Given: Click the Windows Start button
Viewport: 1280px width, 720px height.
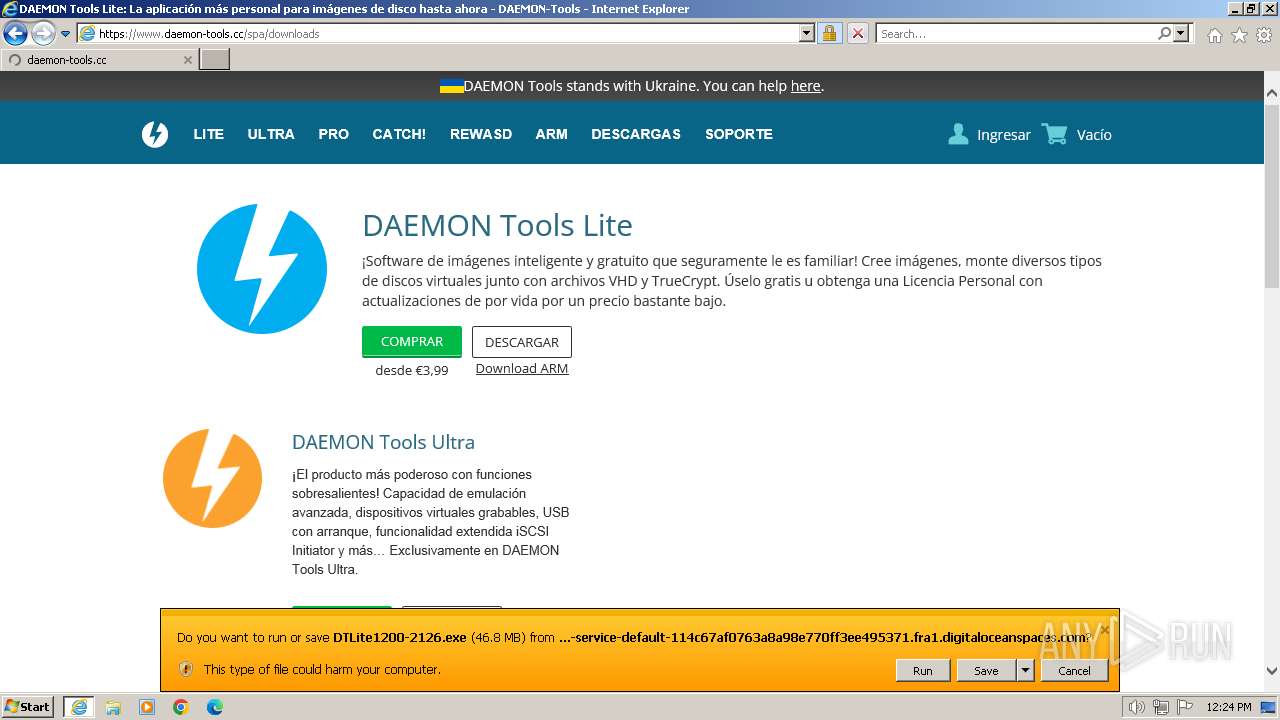Looking at the screenshot, I should (x=27, y=707).
